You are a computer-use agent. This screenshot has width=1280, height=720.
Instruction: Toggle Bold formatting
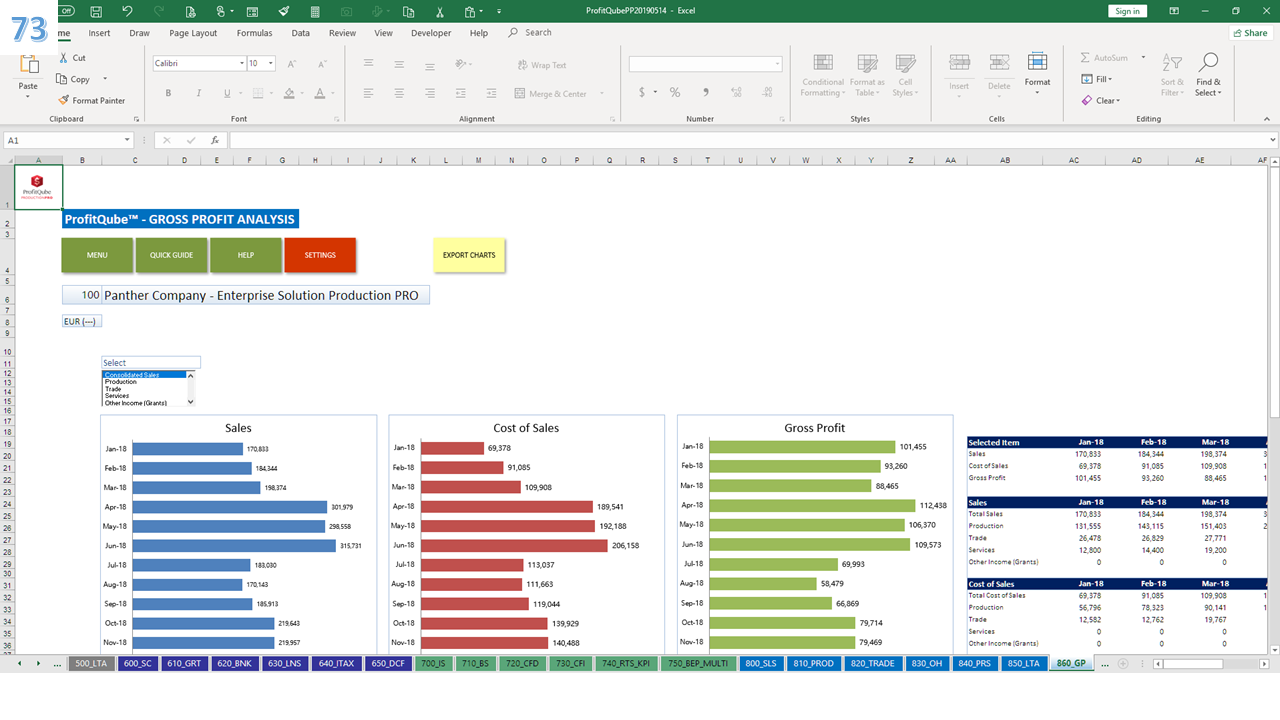tap(168, 93)
